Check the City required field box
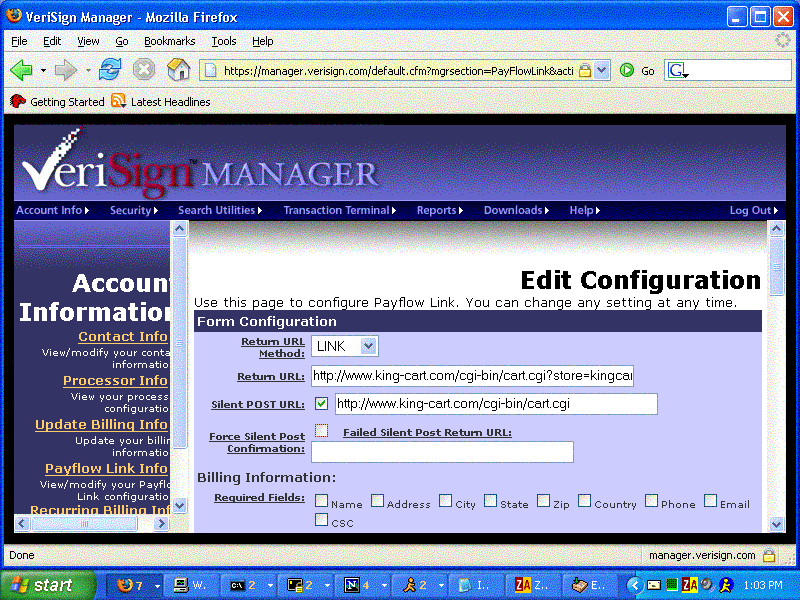Screen dimensions: 800x615 click(x=445, y=501)
